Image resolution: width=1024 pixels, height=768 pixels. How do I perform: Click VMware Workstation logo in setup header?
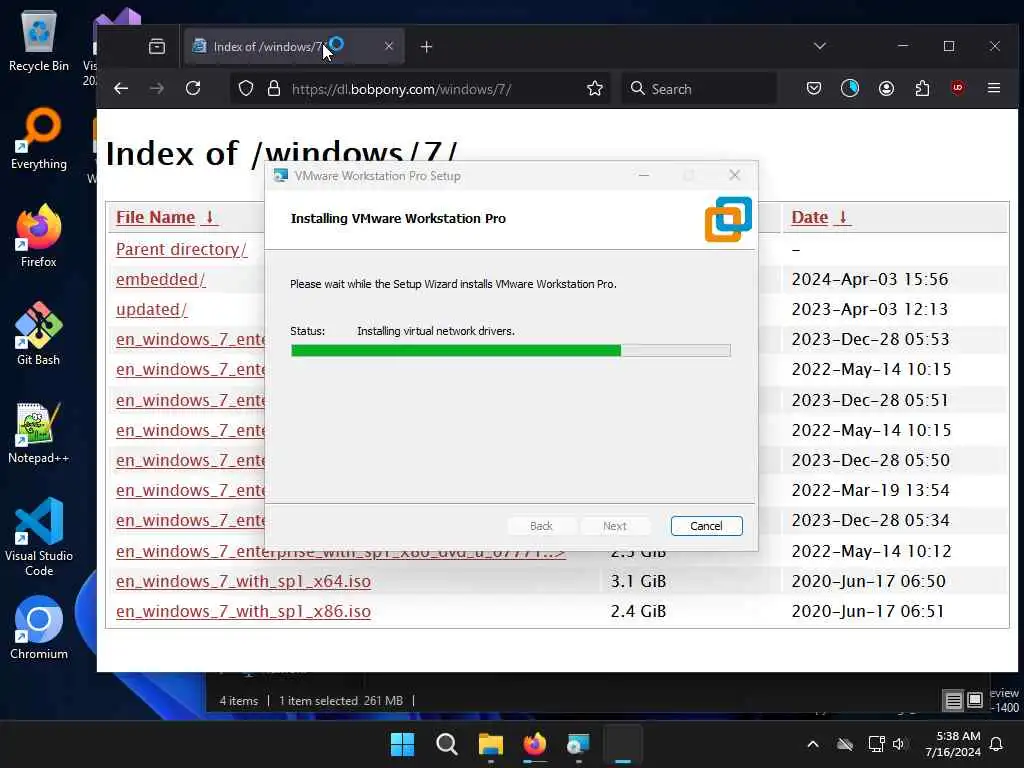pyautogui.click(x=728, y=219)
